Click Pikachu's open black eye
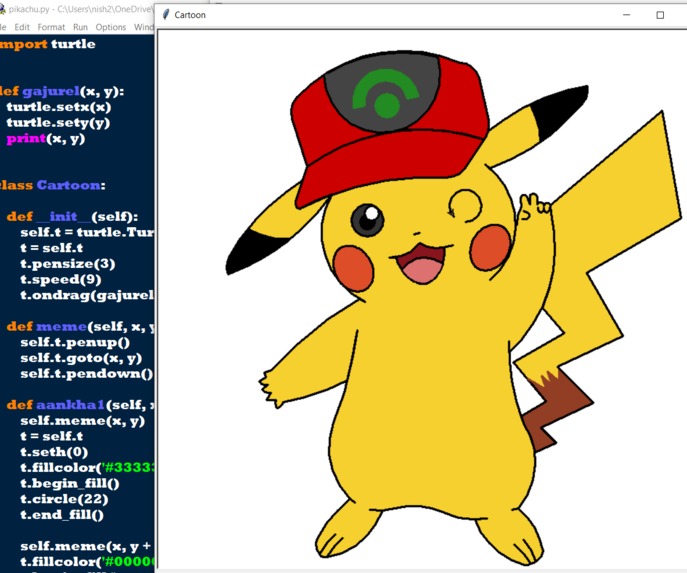The height and width of the screenshot is (573, 687). pyautogui.click(x=367, y=220)
